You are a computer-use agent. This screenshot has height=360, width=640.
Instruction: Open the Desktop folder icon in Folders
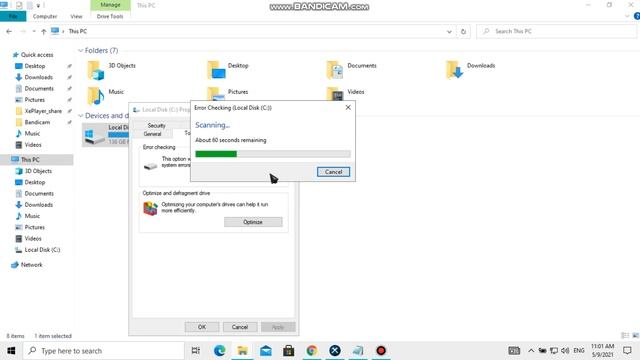pyautogui.click(x=216, y=70)
